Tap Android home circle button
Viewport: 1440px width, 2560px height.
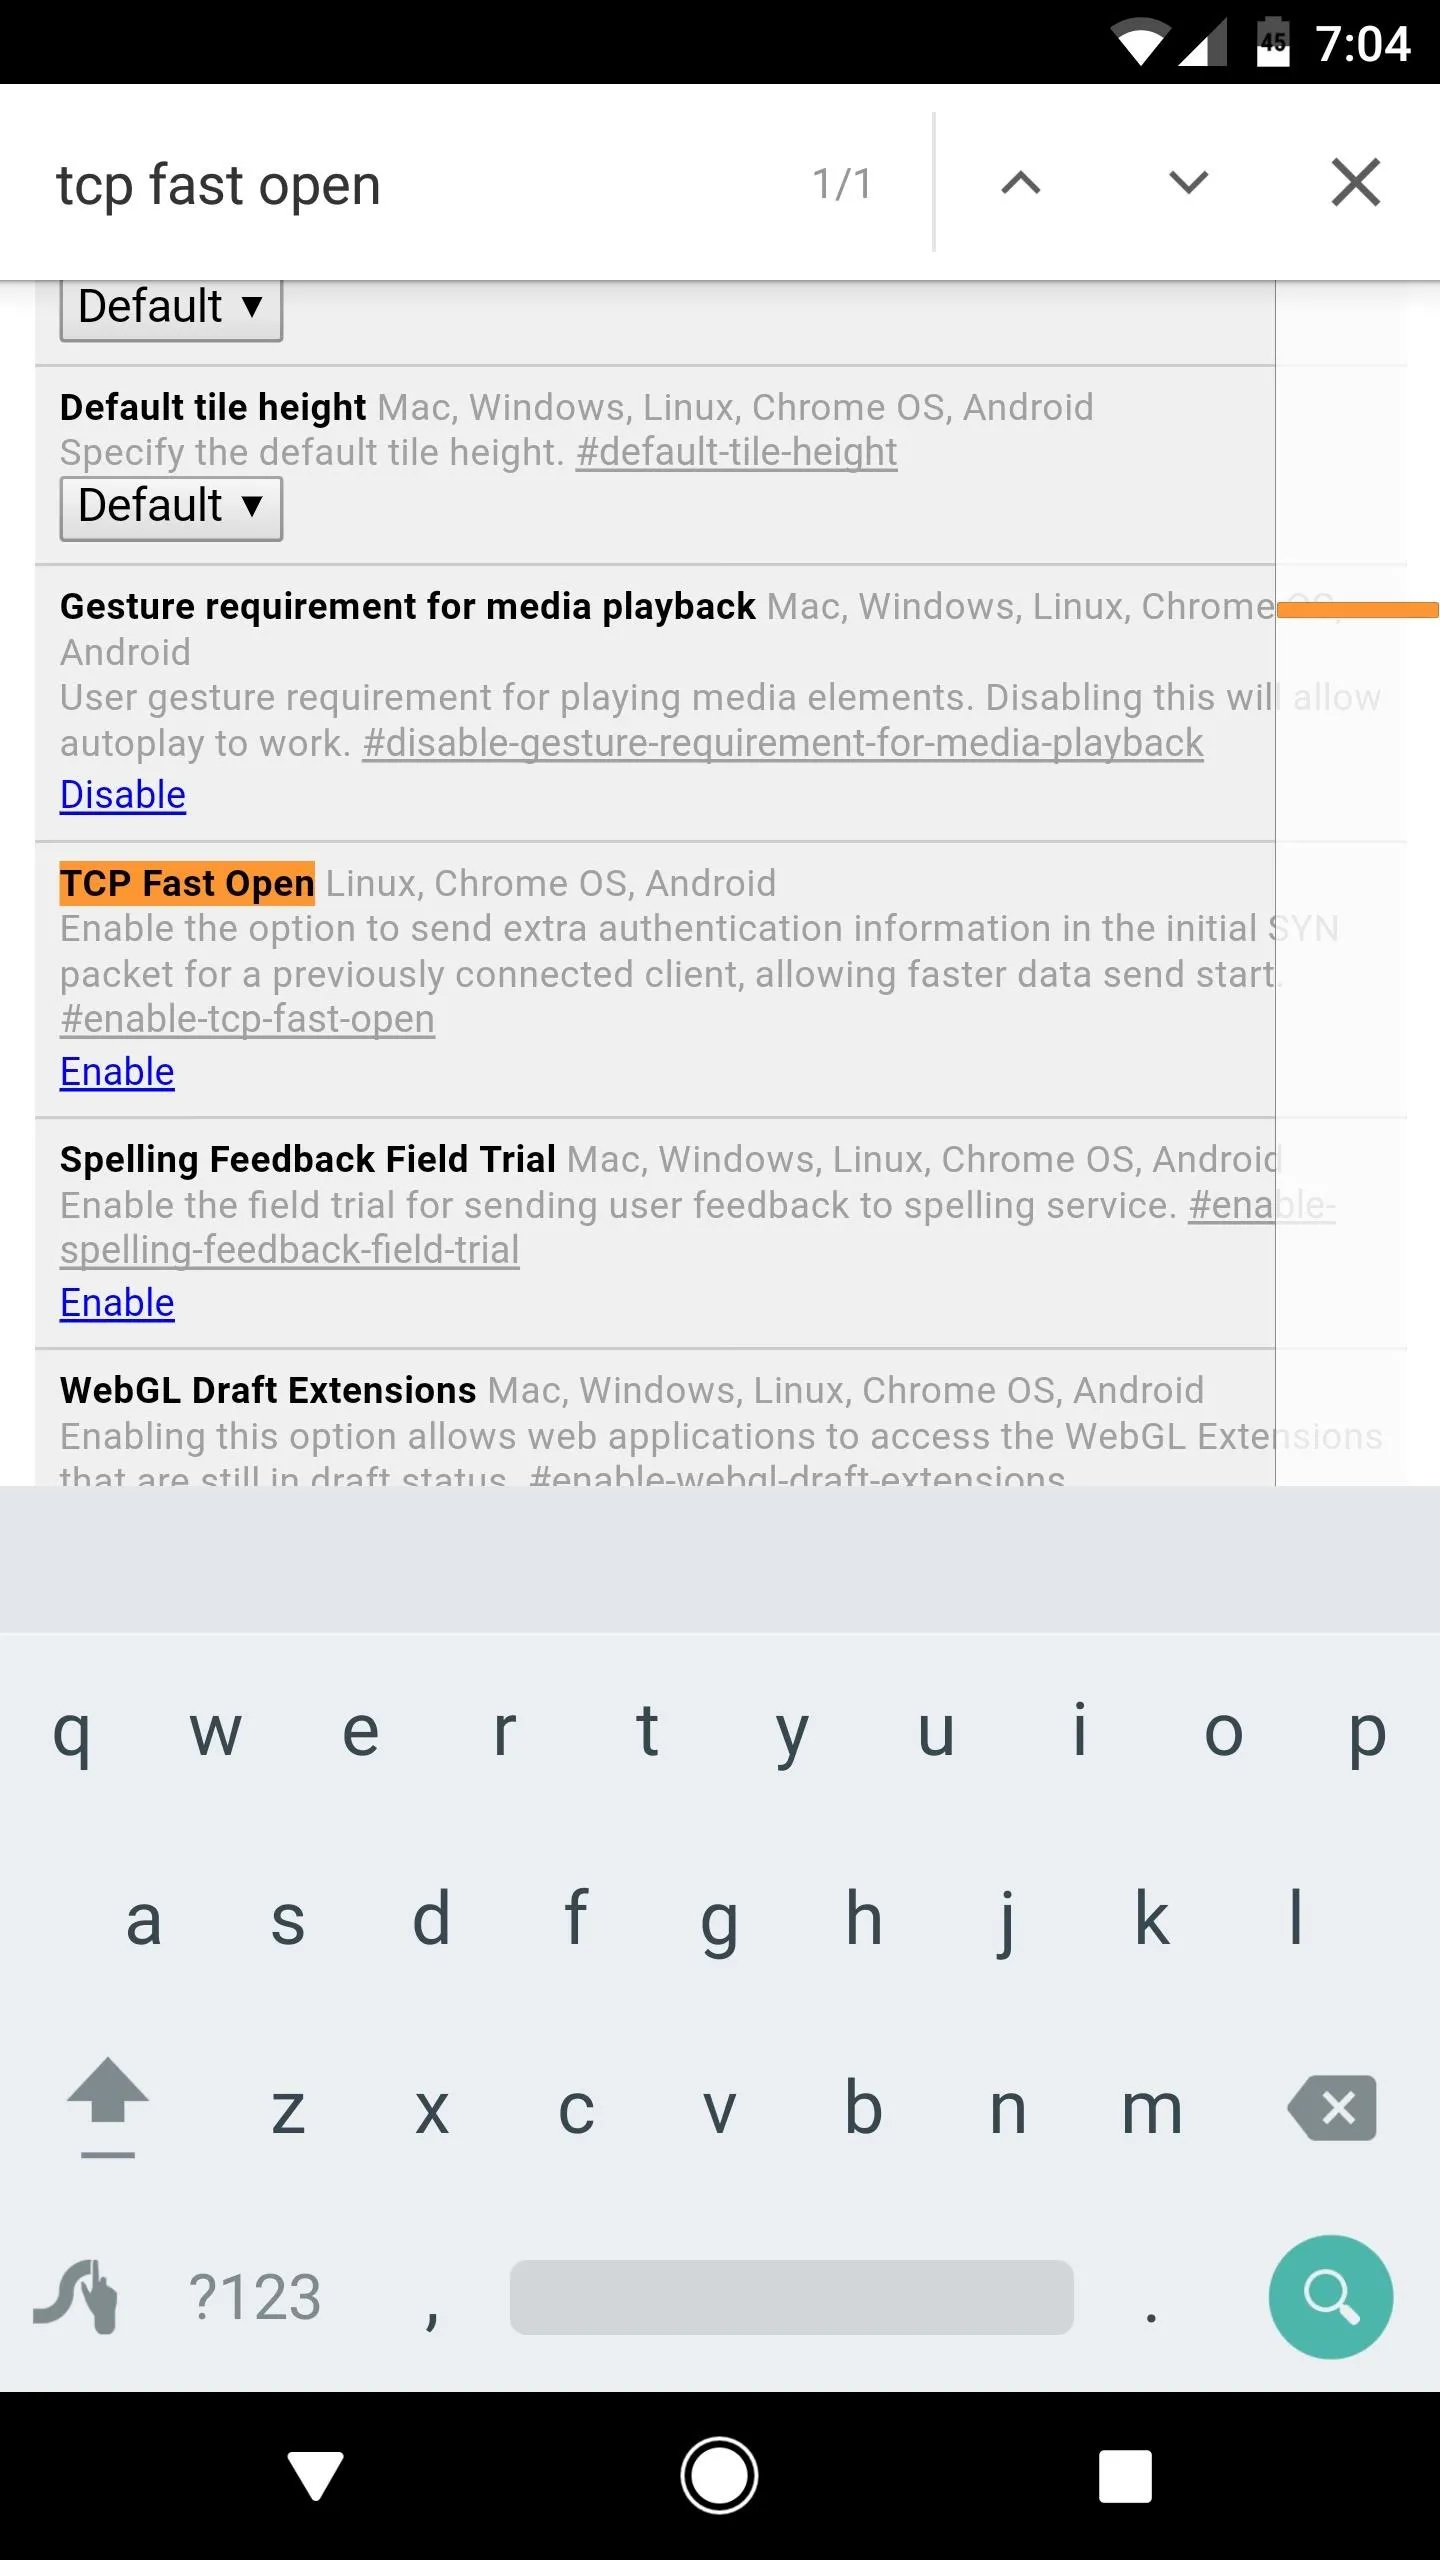(719, 2476)
